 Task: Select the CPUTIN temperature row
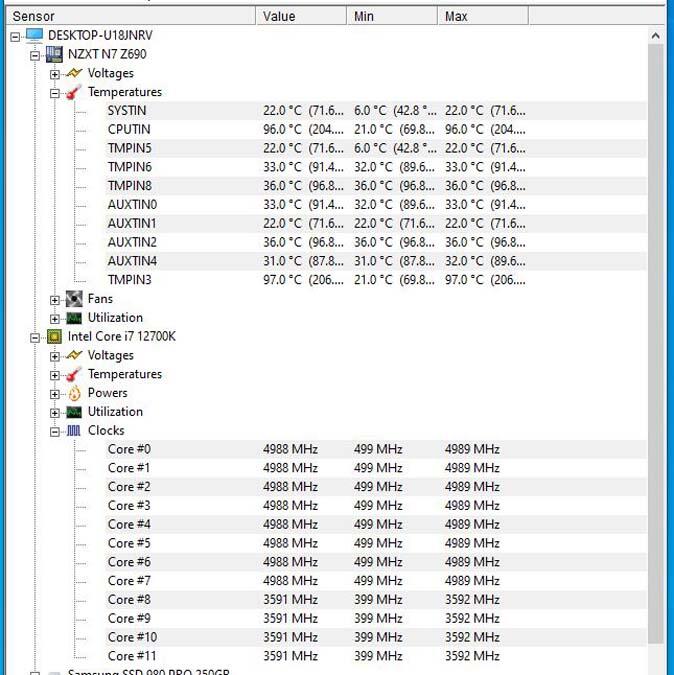[376, 130]
